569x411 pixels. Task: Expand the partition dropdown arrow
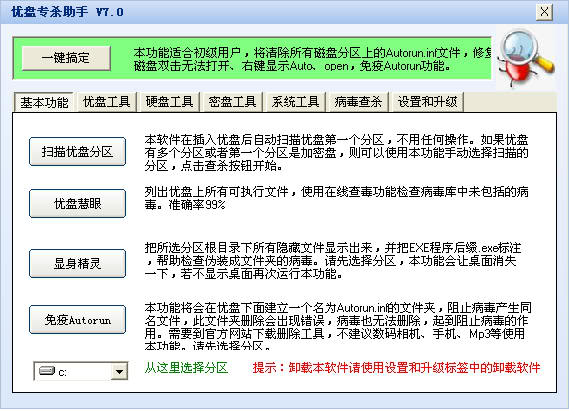pyautogui.click(x=119, y=371)
